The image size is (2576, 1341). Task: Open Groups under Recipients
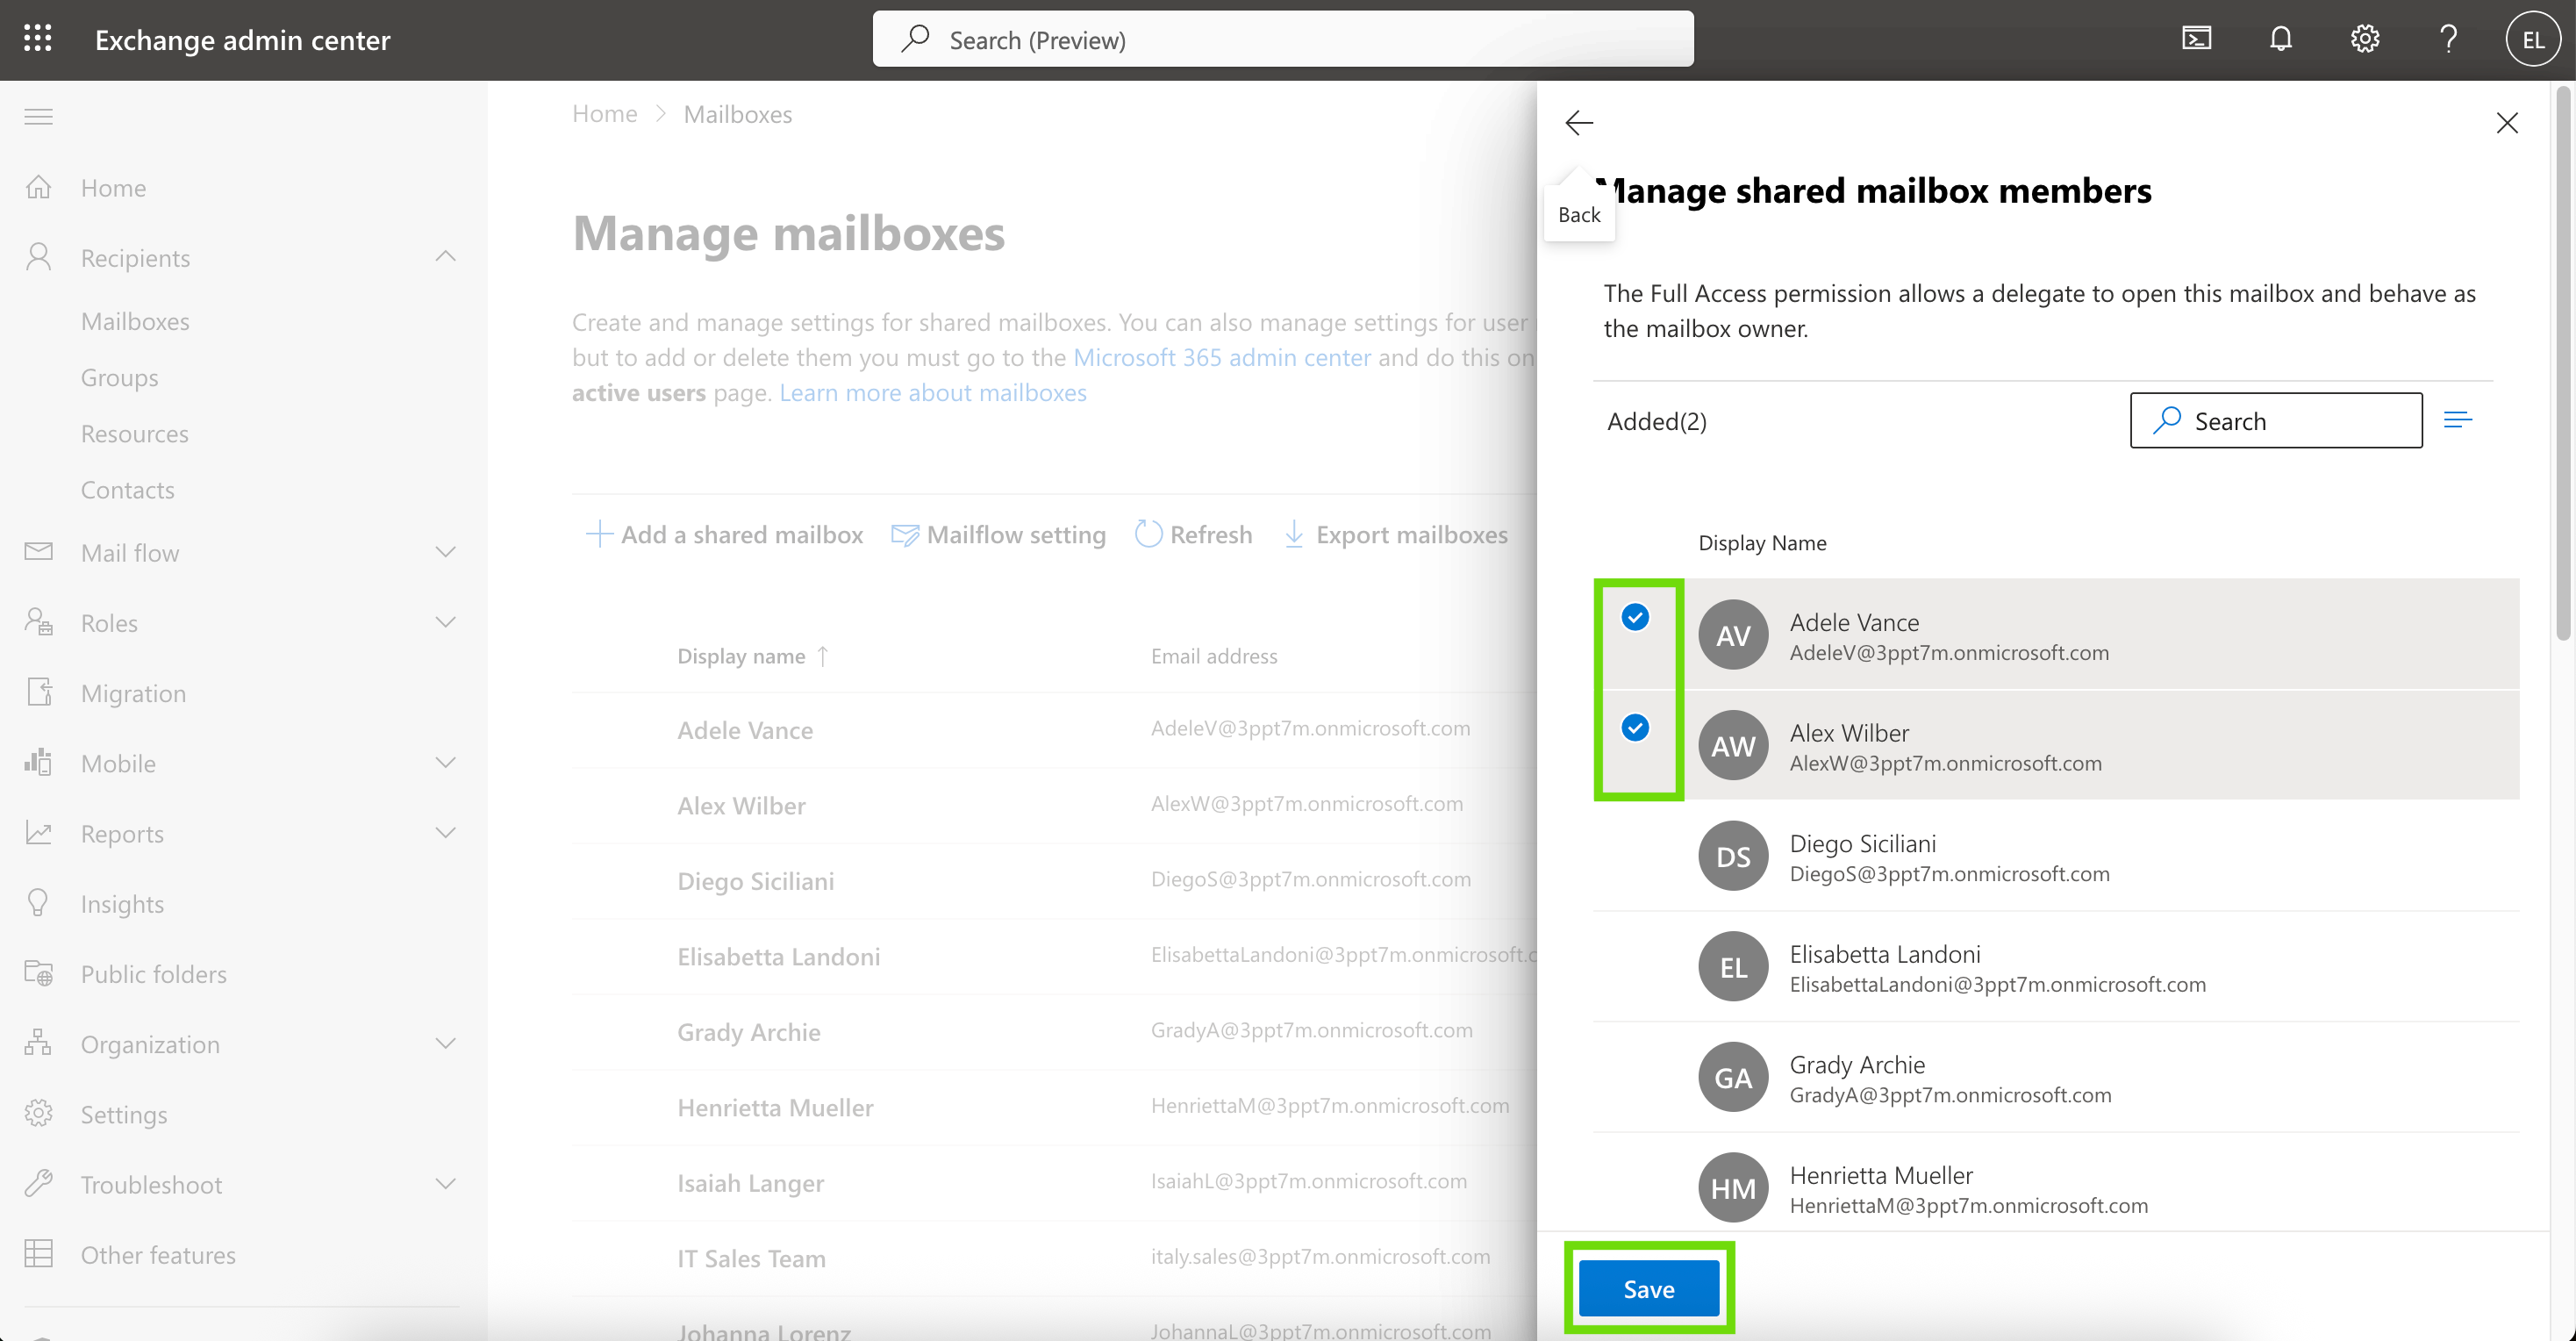tap(119, 377)
